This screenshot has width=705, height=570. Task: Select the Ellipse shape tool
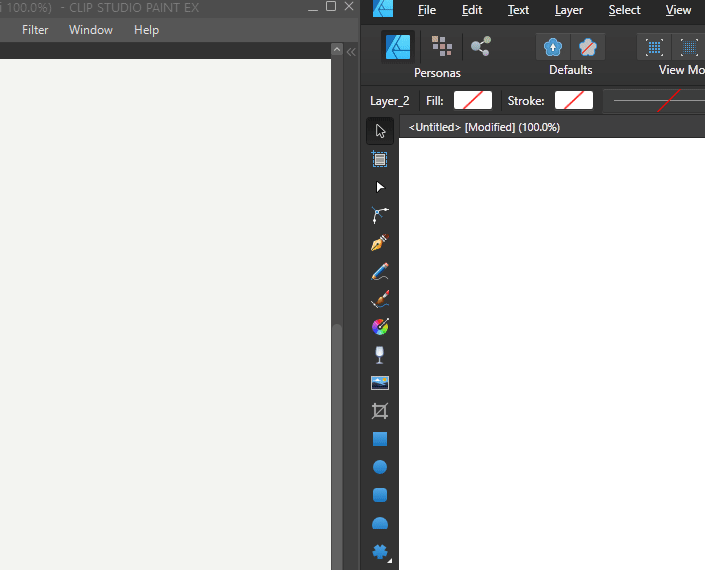click(x=380, y=467)
